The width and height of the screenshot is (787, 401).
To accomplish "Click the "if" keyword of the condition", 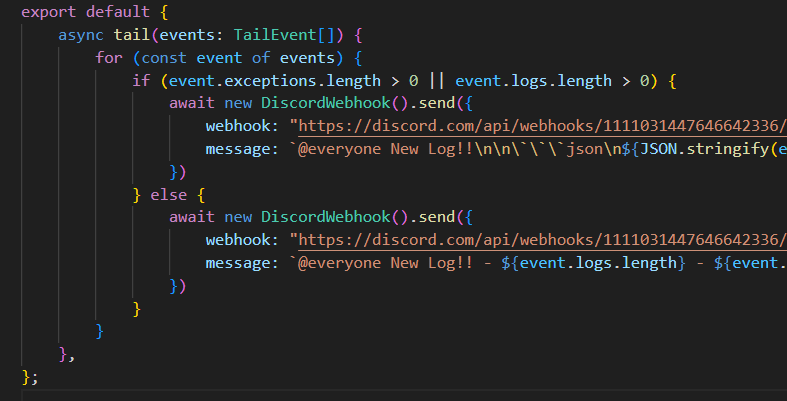I will 141,81.
